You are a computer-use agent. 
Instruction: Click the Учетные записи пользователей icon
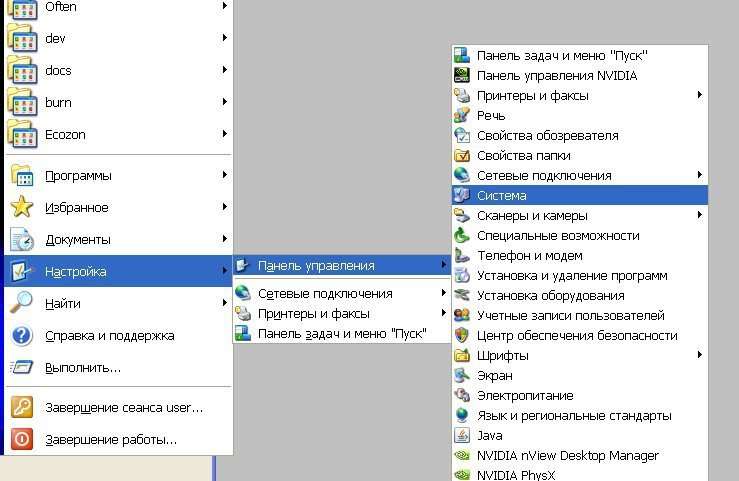pyautogui.click(x=462, y=315)
